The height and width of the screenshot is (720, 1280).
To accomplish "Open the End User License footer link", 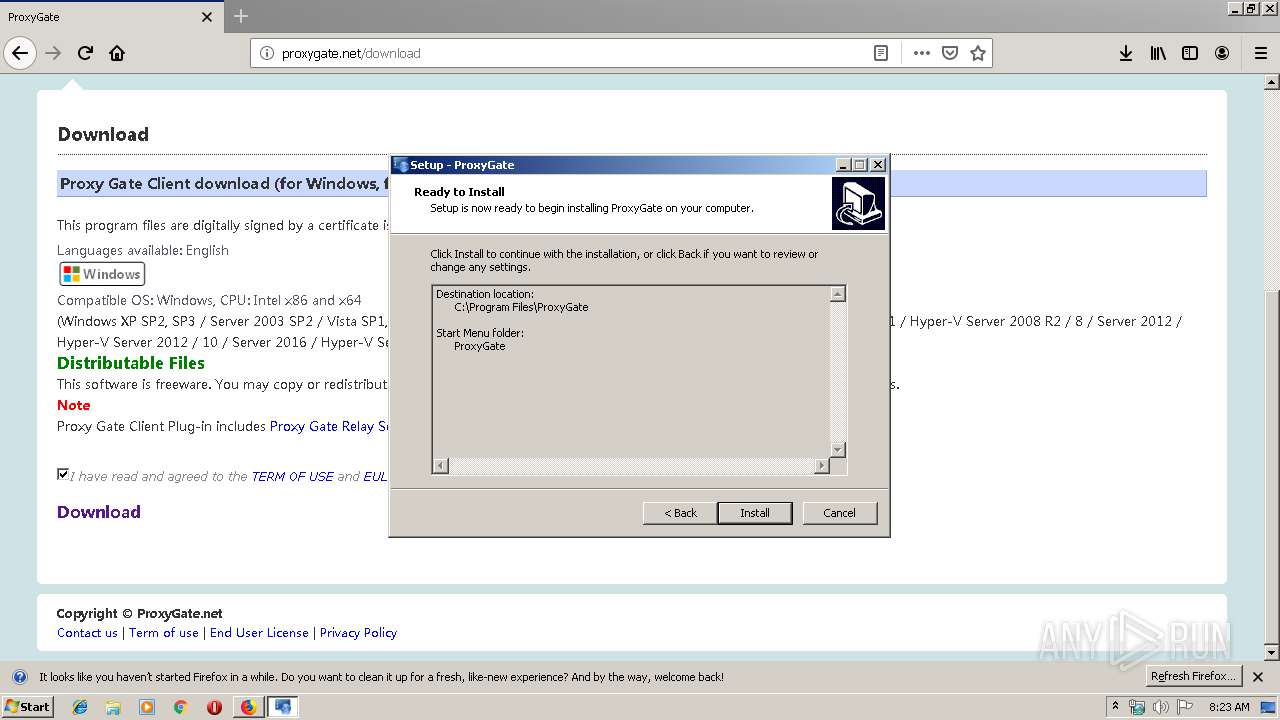I will click(x=259, y=633).
